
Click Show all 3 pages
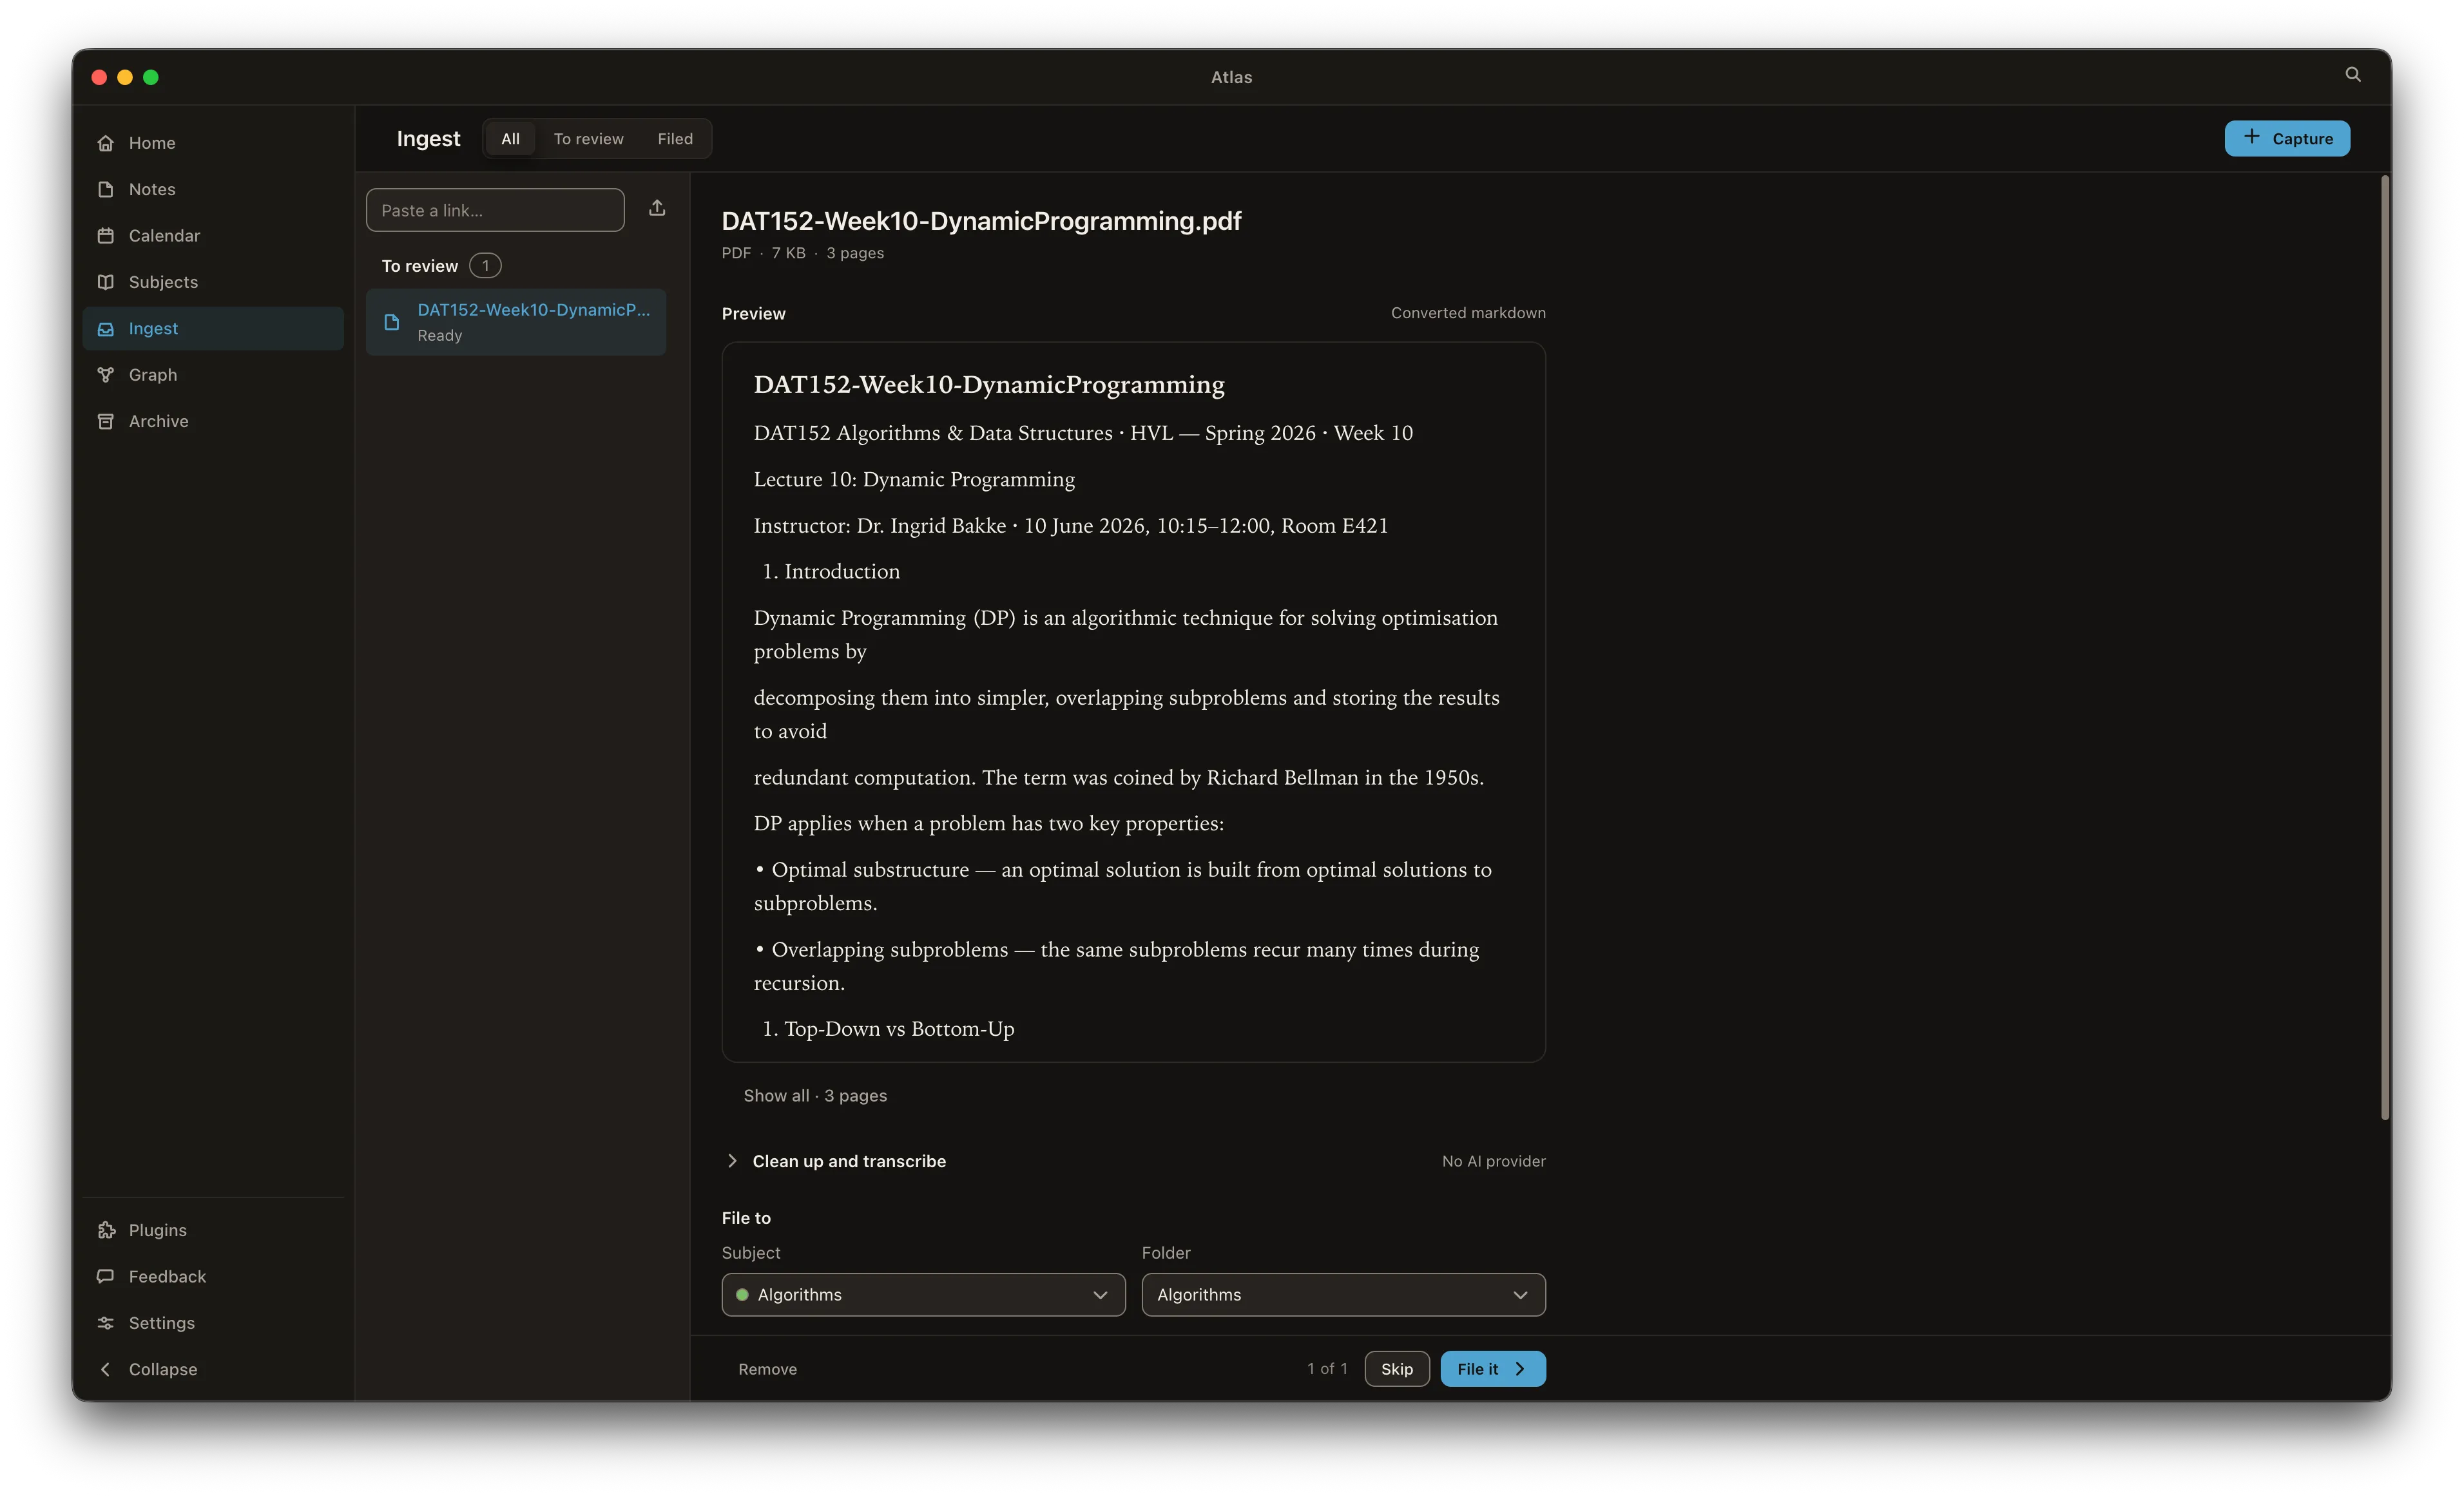click(x=815, y=1096)
